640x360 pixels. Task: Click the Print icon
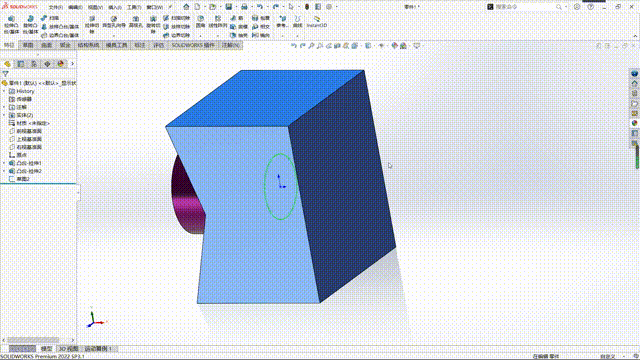(x=244, y=7)
